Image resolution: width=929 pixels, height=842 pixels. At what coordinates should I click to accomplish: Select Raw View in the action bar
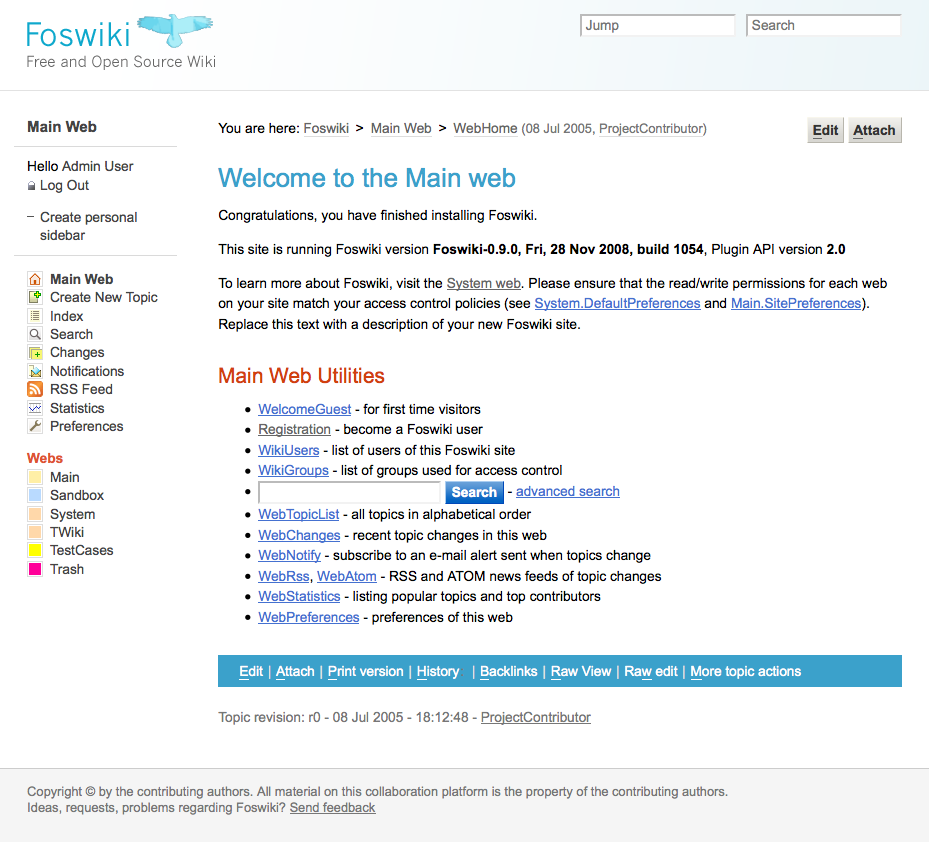581,671
